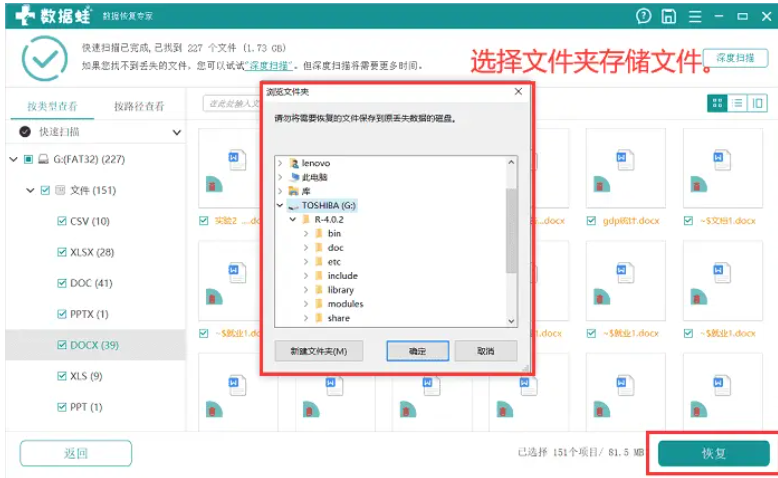Switch to grid thumbnail view

click(717, 103)
